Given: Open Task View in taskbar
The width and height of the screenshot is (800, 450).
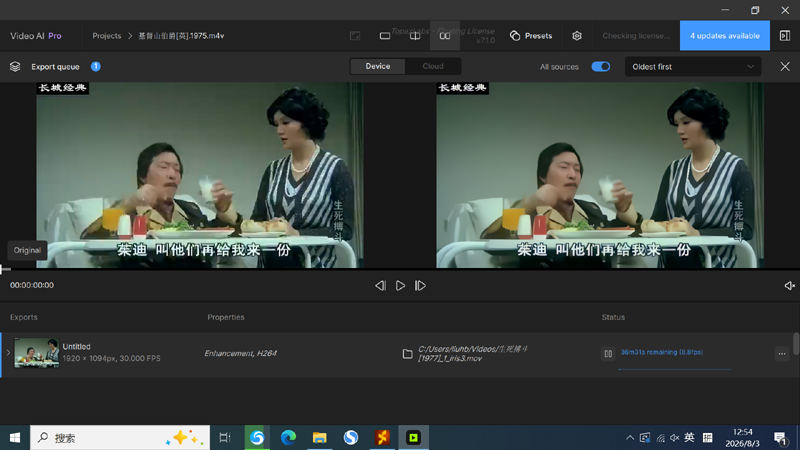Looking at the screenshot, I should point(225,438).
